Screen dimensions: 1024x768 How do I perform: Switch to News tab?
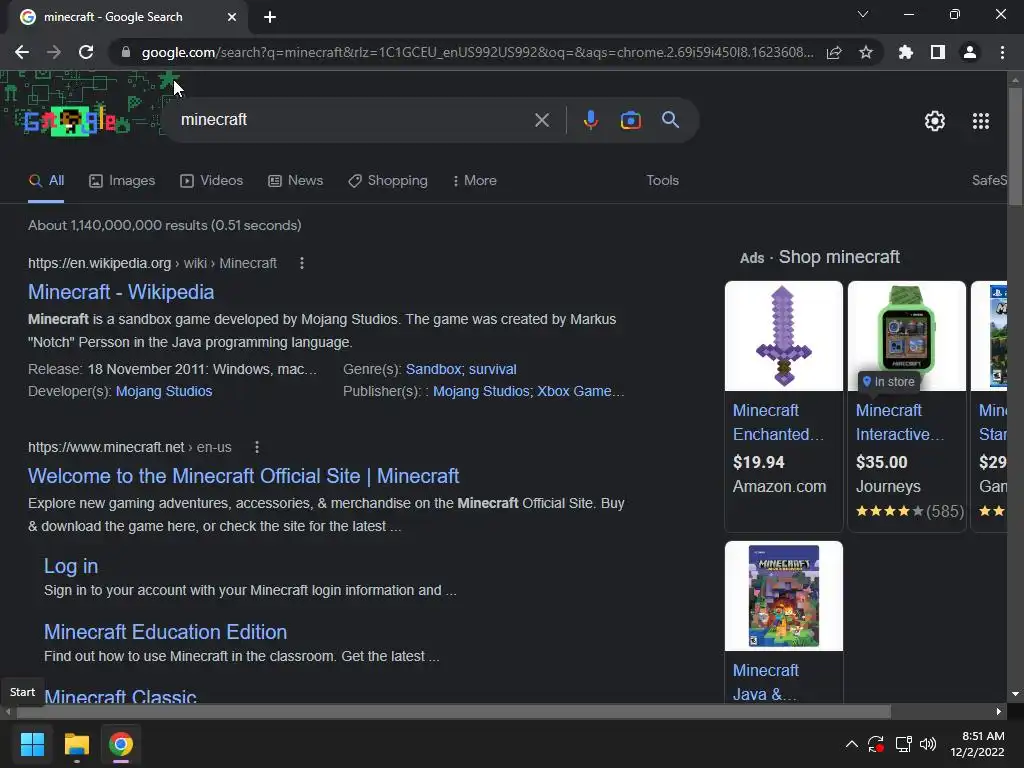click(295, 180)
